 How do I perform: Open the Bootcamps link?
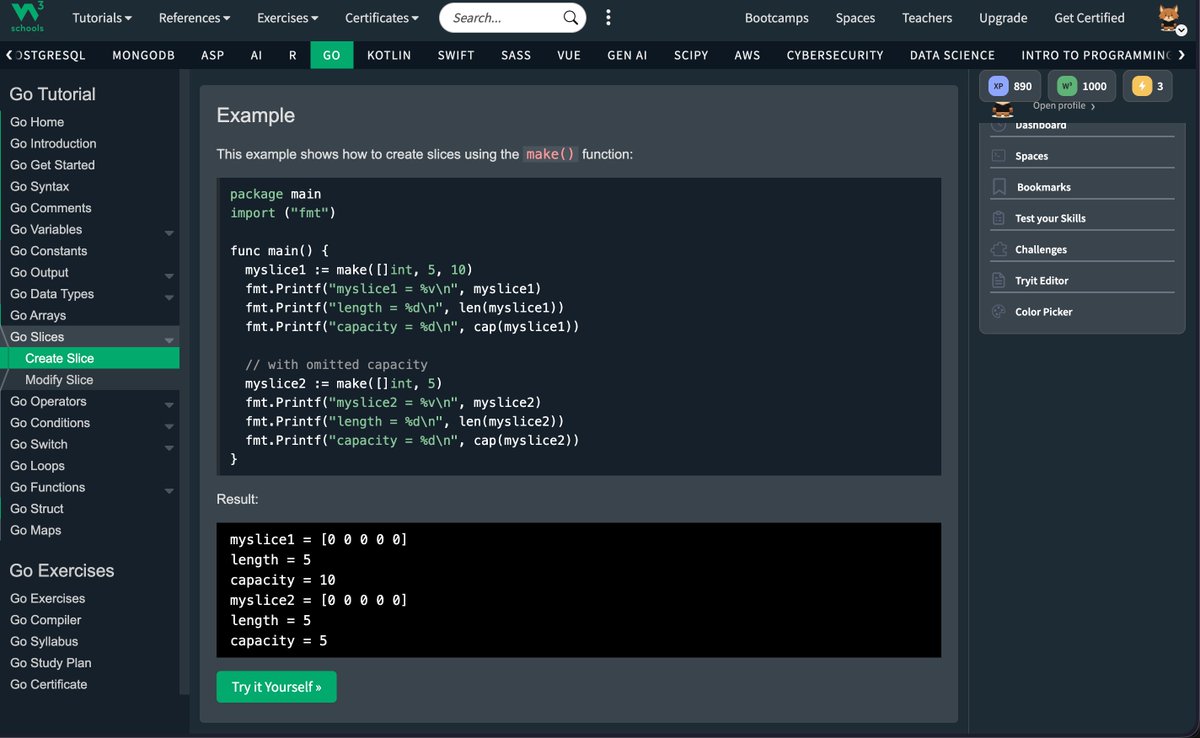click(x=777, y=18)
